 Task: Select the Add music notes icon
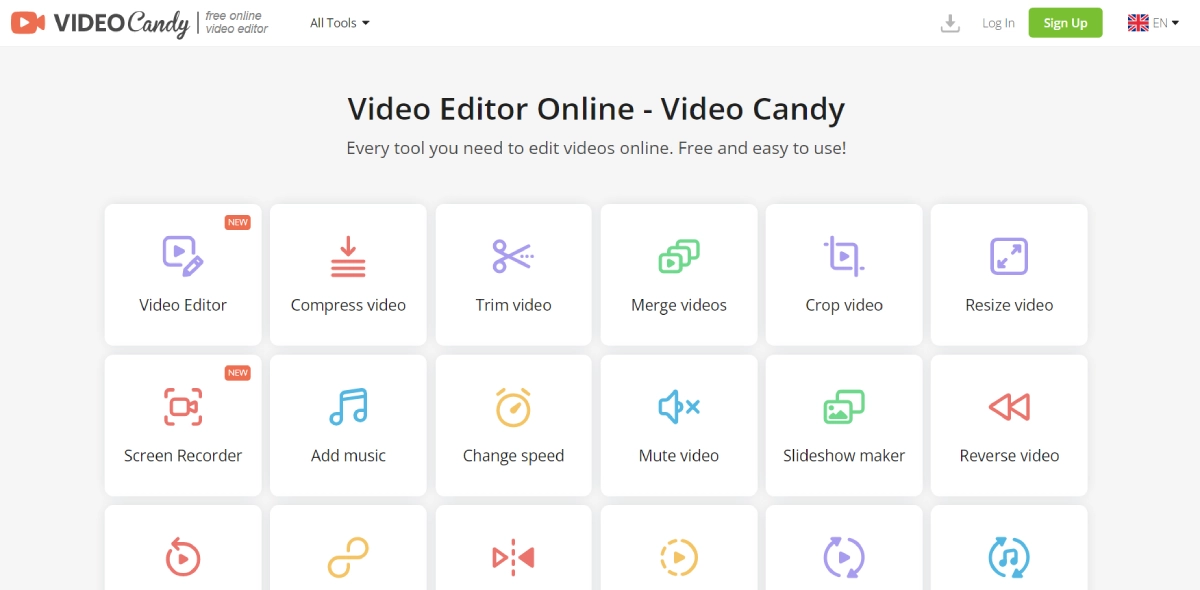point(348,407)
